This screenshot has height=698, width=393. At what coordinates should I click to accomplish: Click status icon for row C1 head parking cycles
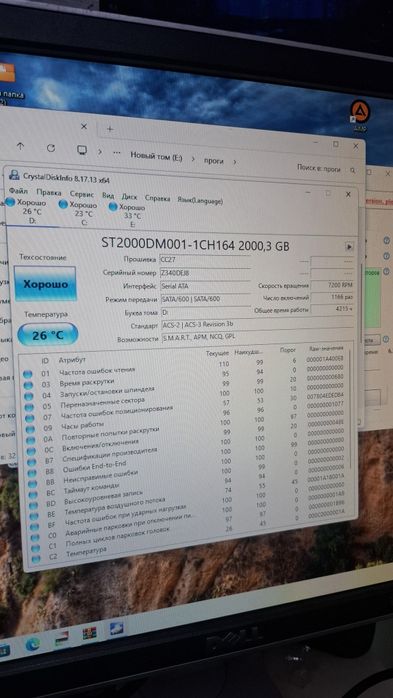[x=35, y=548]
